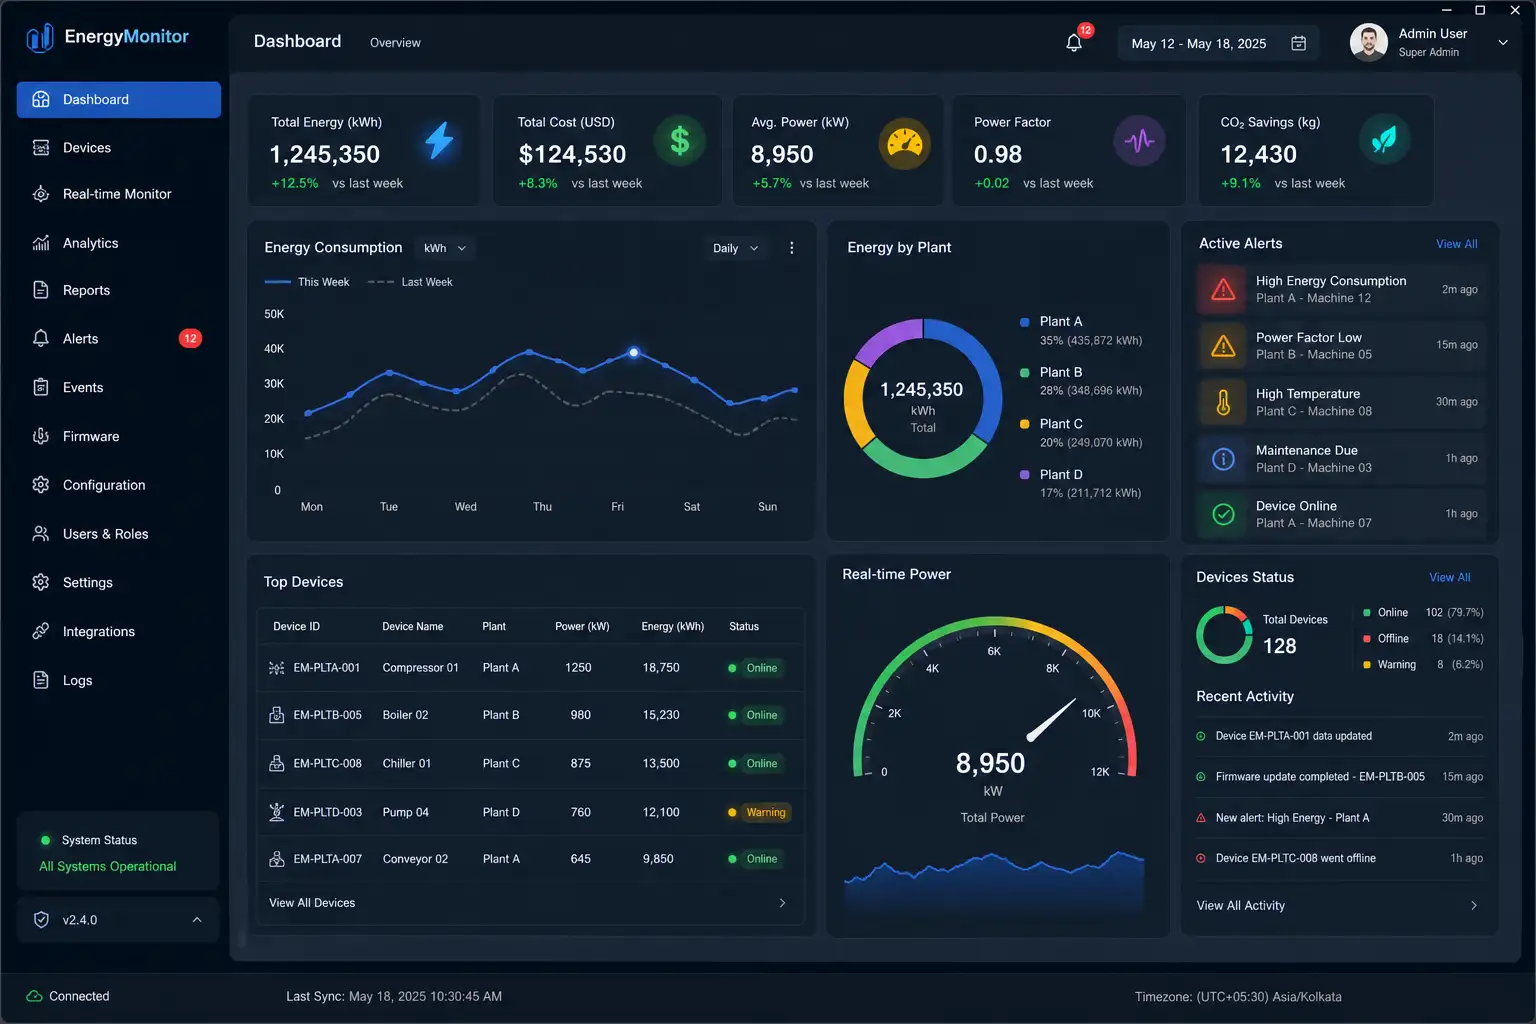Image resolution: width=1536 pixels, height=1024 pixels.
Task: Click the dollar sign Total Cost icon
Action: pos(680,141)
